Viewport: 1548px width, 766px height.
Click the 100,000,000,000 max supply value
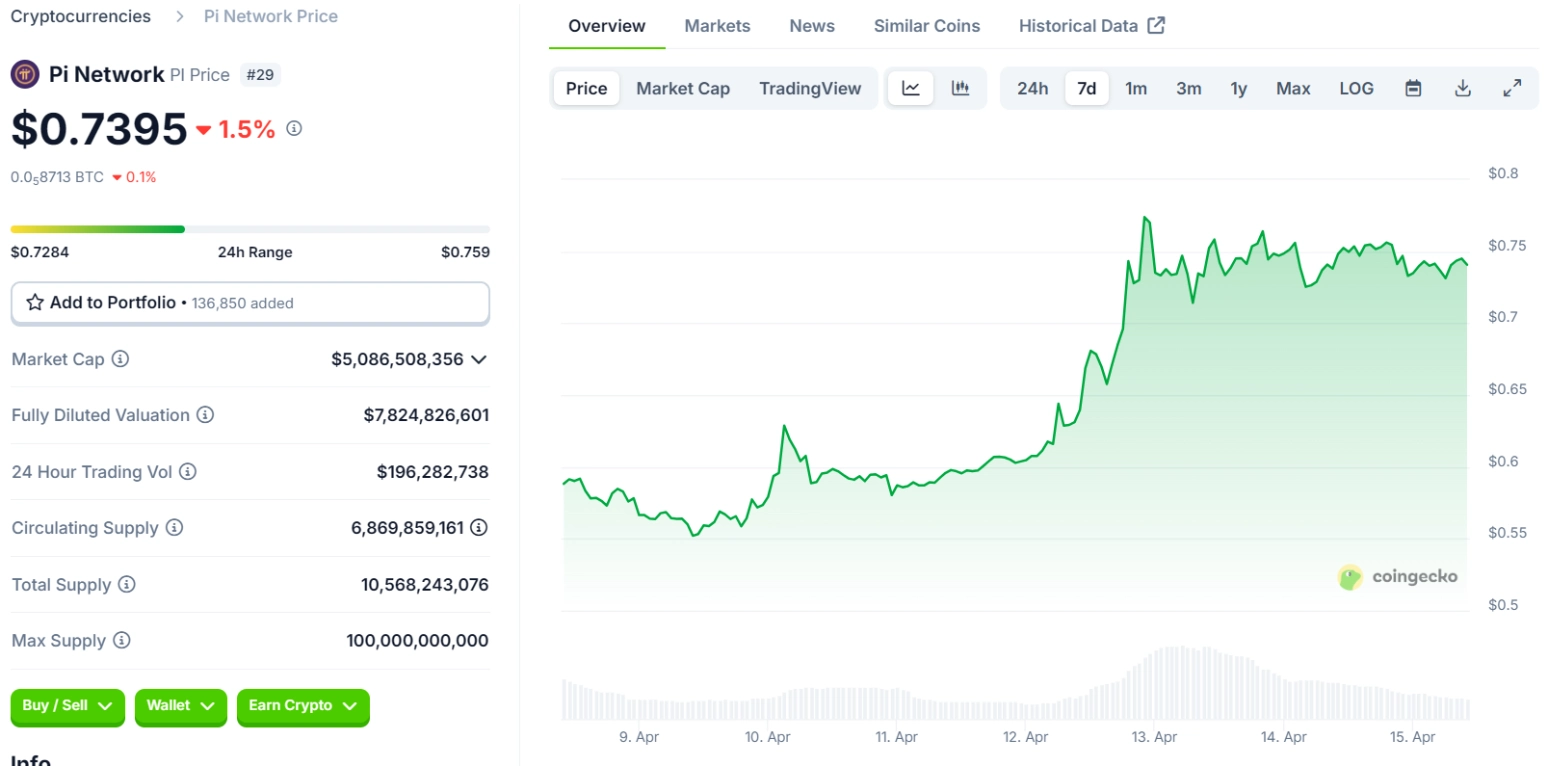[418, 641]
